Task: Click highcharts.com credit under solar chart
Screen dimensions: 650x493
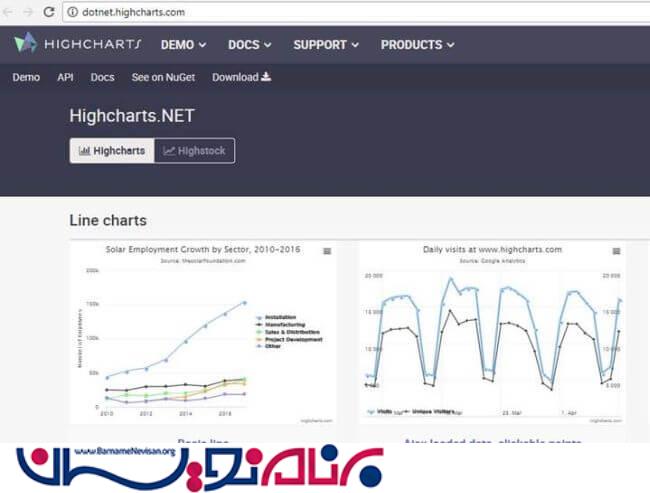Action: point(316,421)
